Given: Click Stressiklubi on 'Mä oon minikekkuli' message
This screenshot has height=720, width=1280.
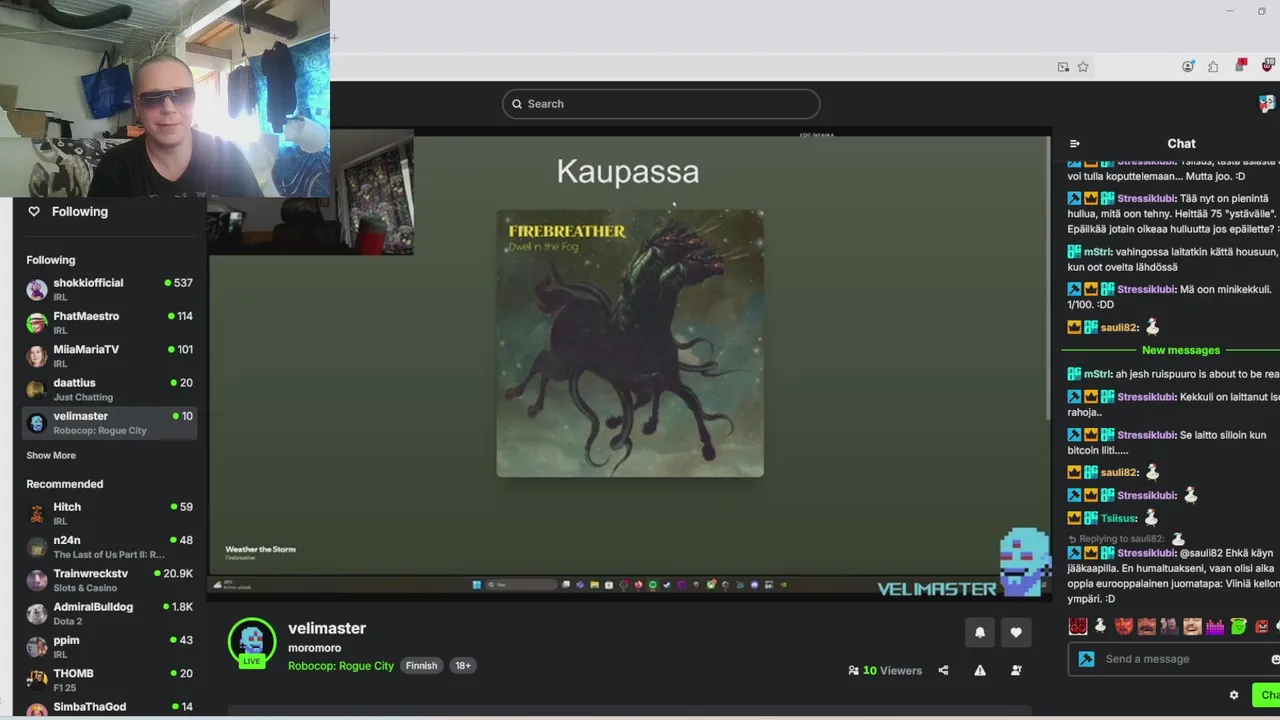Looking at the screenshot, I should click(1146, 289).
